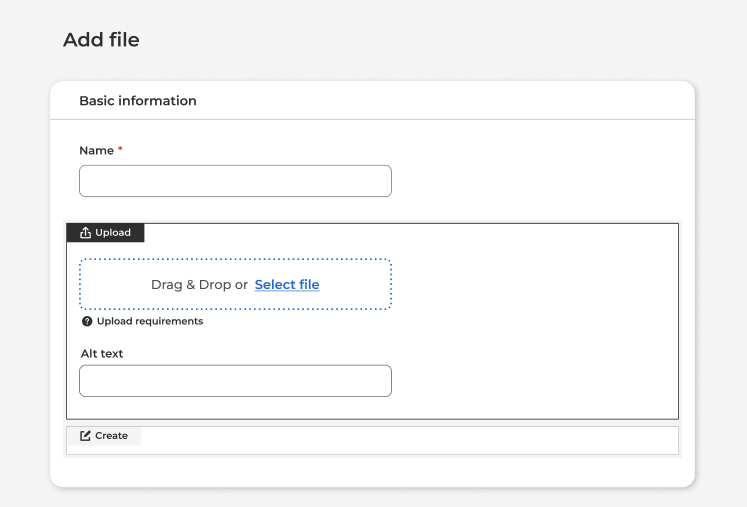The height and width of the screenshot is (507, 747).
Task: Click the pencil edit icon in Create tab
Action: pos(85,436)
